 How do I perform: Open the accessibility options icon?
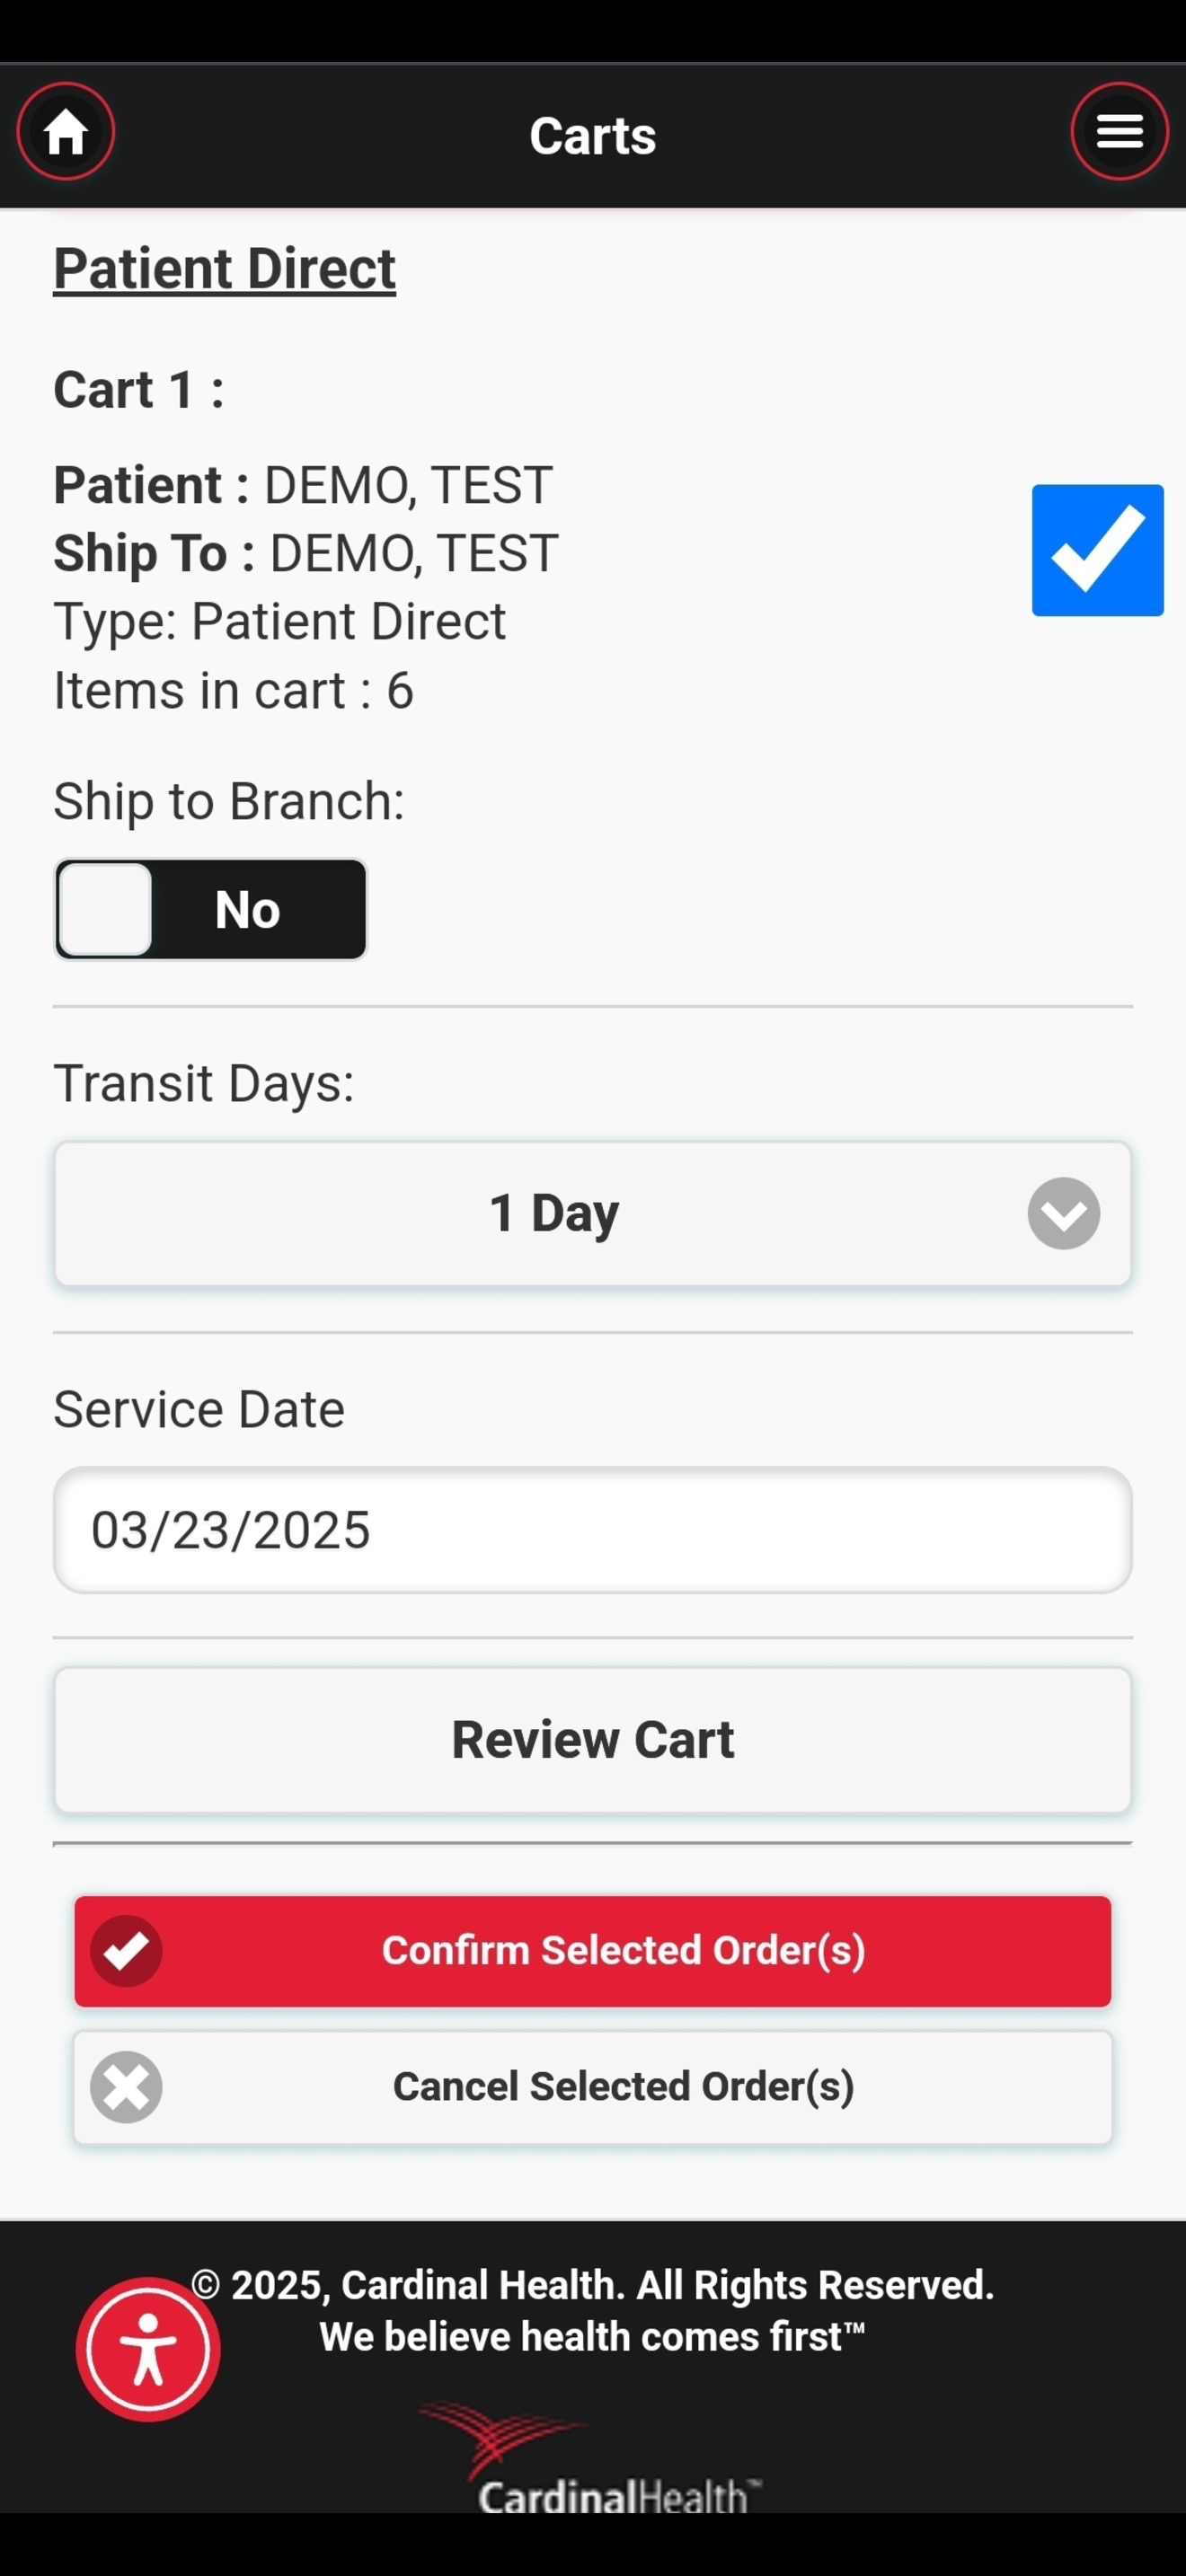pos(148,2349)
